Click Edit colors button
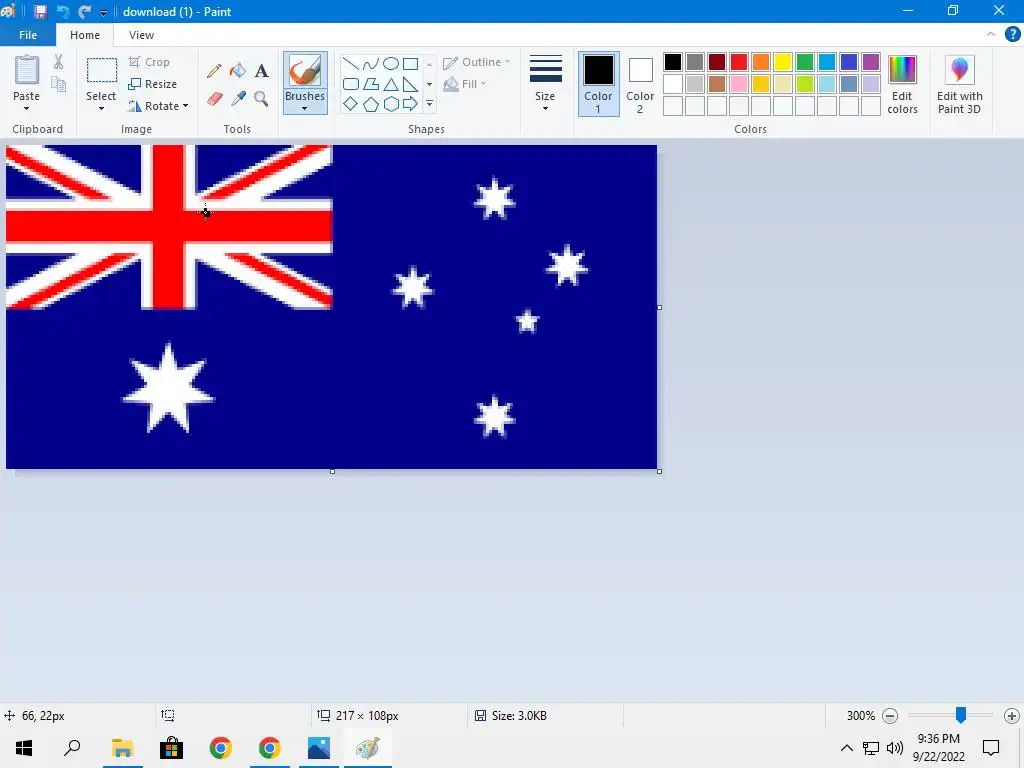The height and width of the screenshot is (768, 1024). [x=903, y=85]
